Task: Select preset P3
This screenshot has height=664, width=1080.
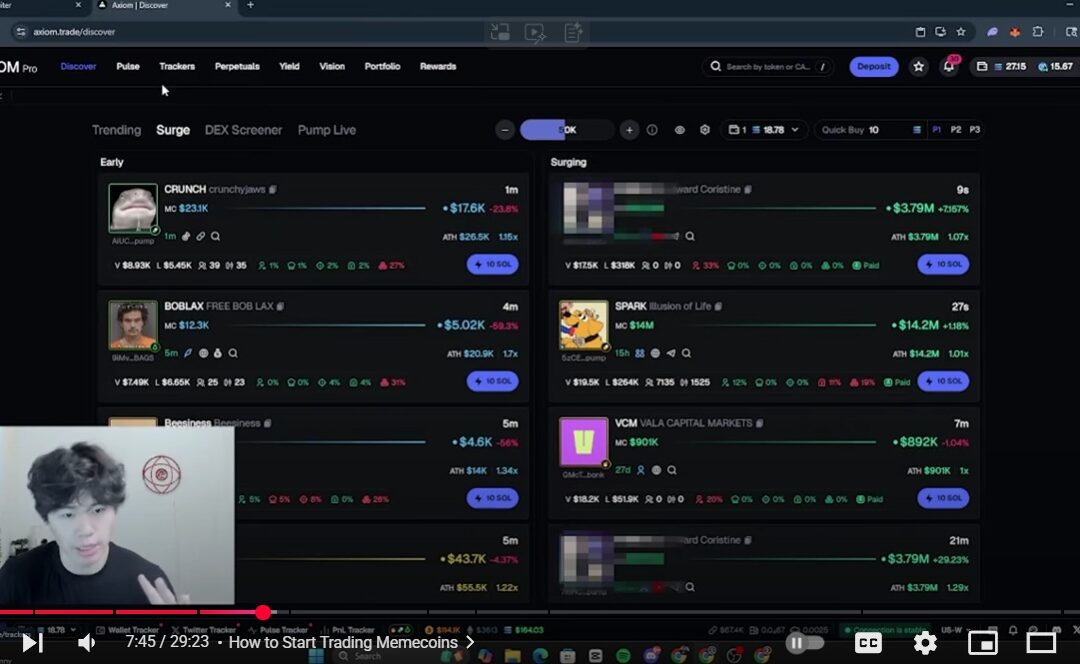Action: coord(975,129)
